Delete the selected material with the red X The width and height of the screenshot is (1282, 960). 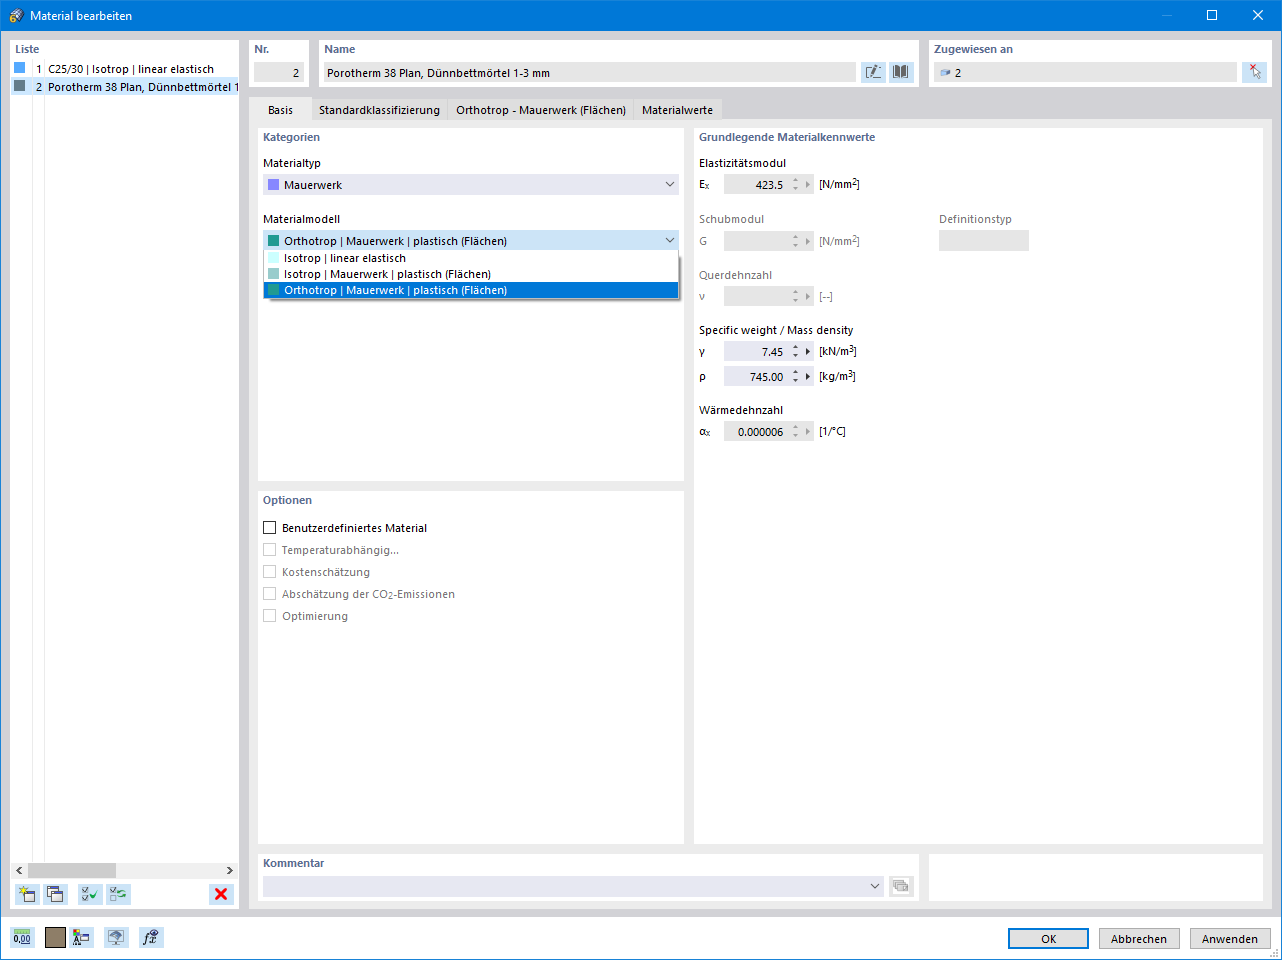click(221, 894)
